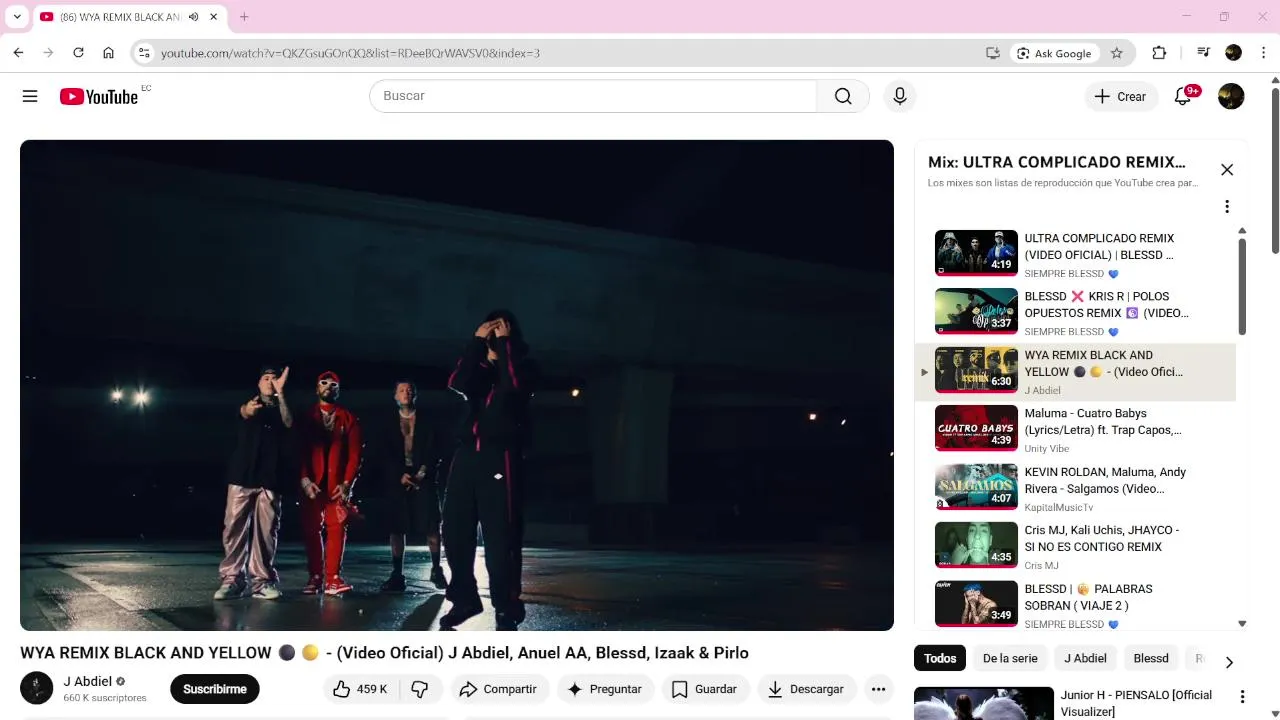The image size is (1280, 720).
Task: Play PALABRAS SOBRAN (VIAJE 2) thumbnail
Action: [976, 604]
